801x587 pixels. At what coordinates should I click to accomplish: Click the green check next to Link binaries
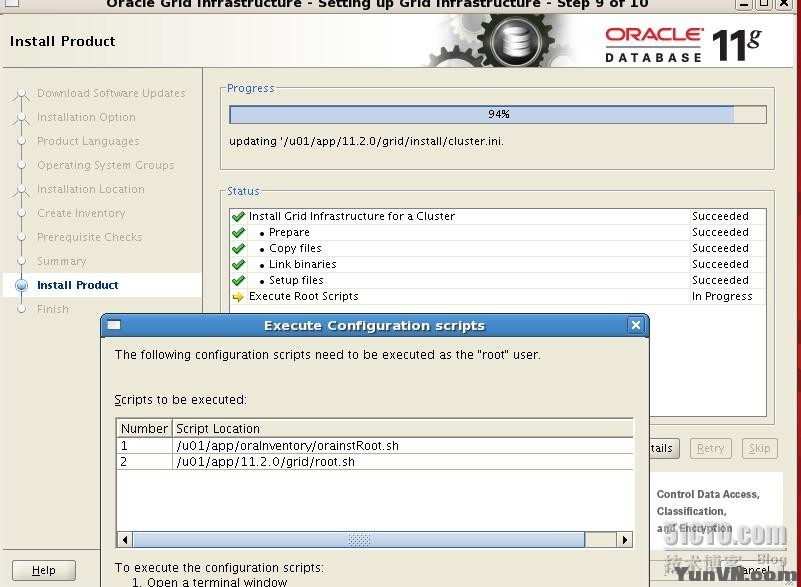(x=238, y=264)
